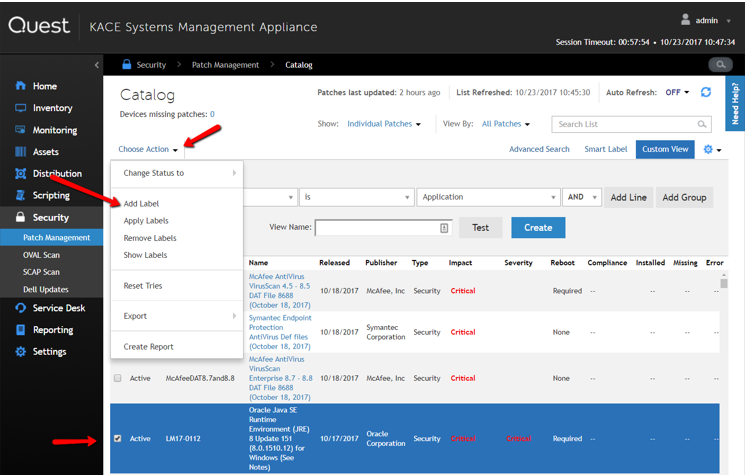Click the blue refresh icon

[706, 93]
